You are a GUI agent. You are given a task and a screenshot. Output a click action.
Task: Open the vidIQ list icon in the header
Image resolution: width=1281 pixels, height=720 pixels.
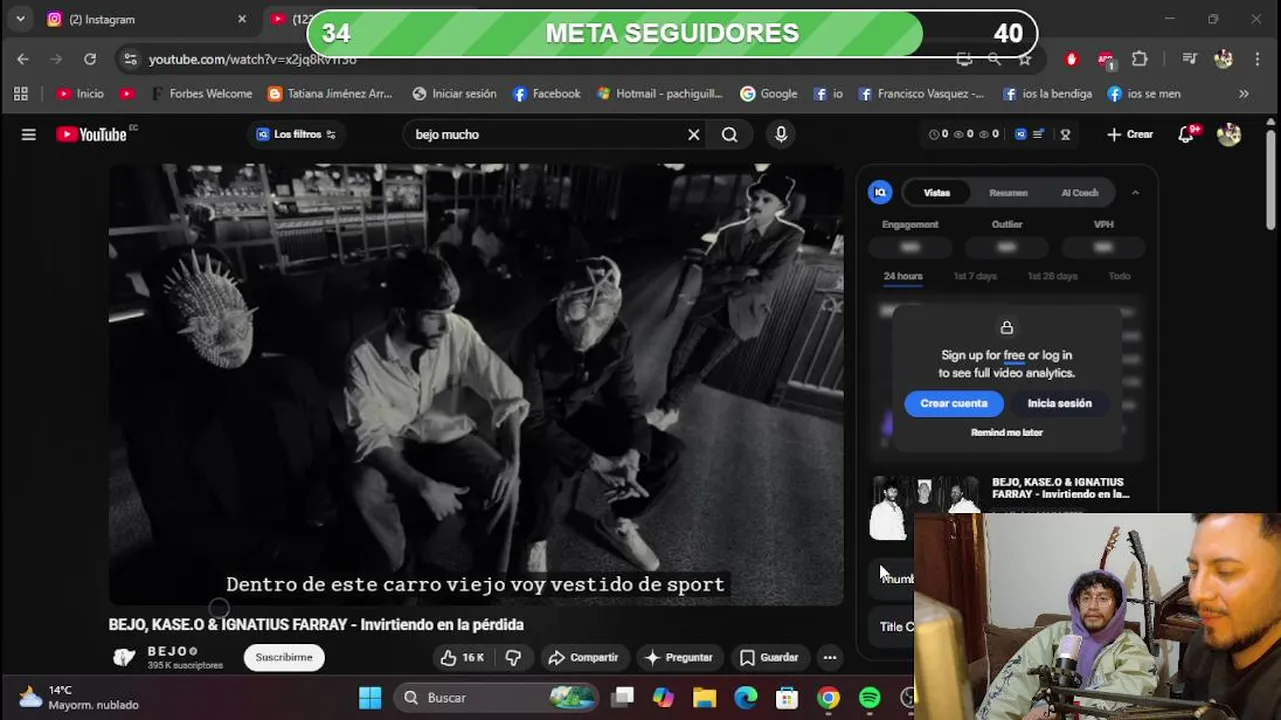coord(1038,134)
